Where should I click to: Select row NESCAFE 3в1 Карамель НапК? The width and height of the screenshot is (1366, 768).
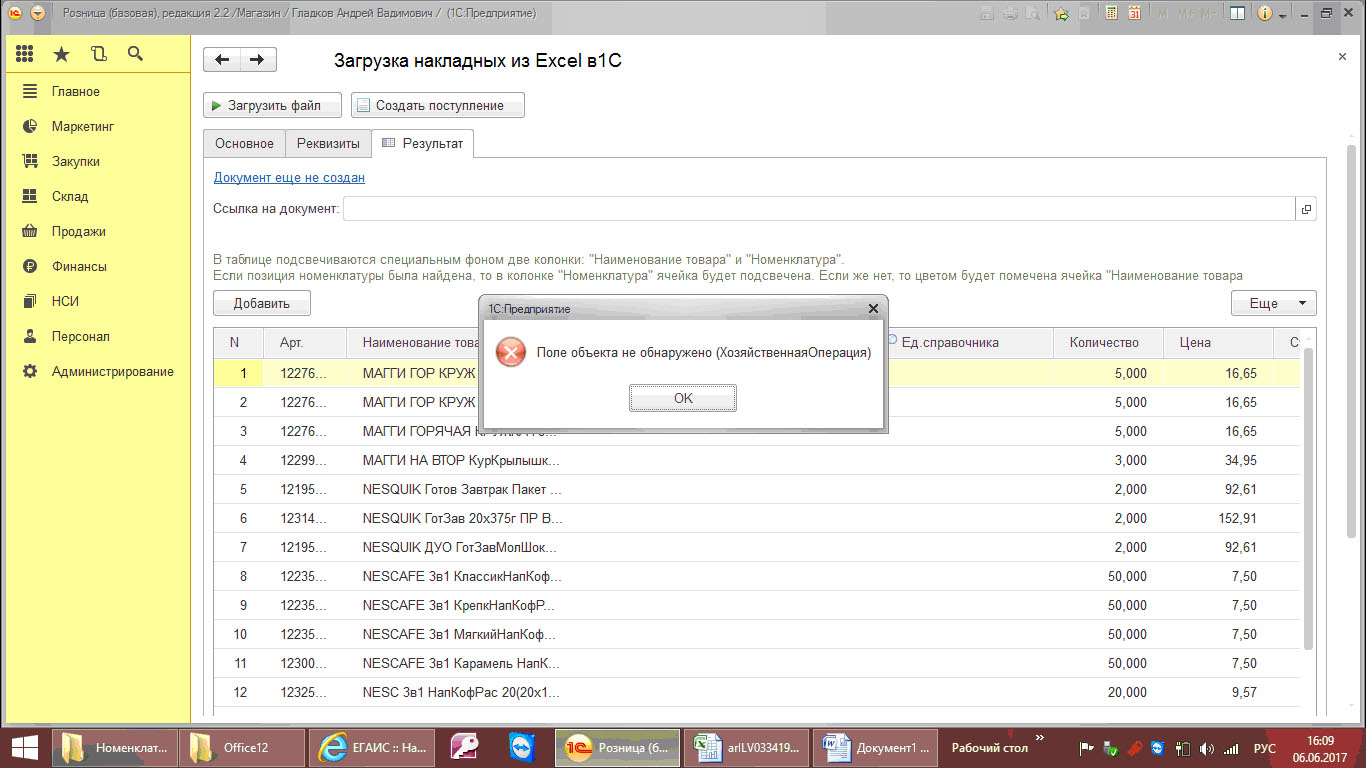(x=757, y=664)
